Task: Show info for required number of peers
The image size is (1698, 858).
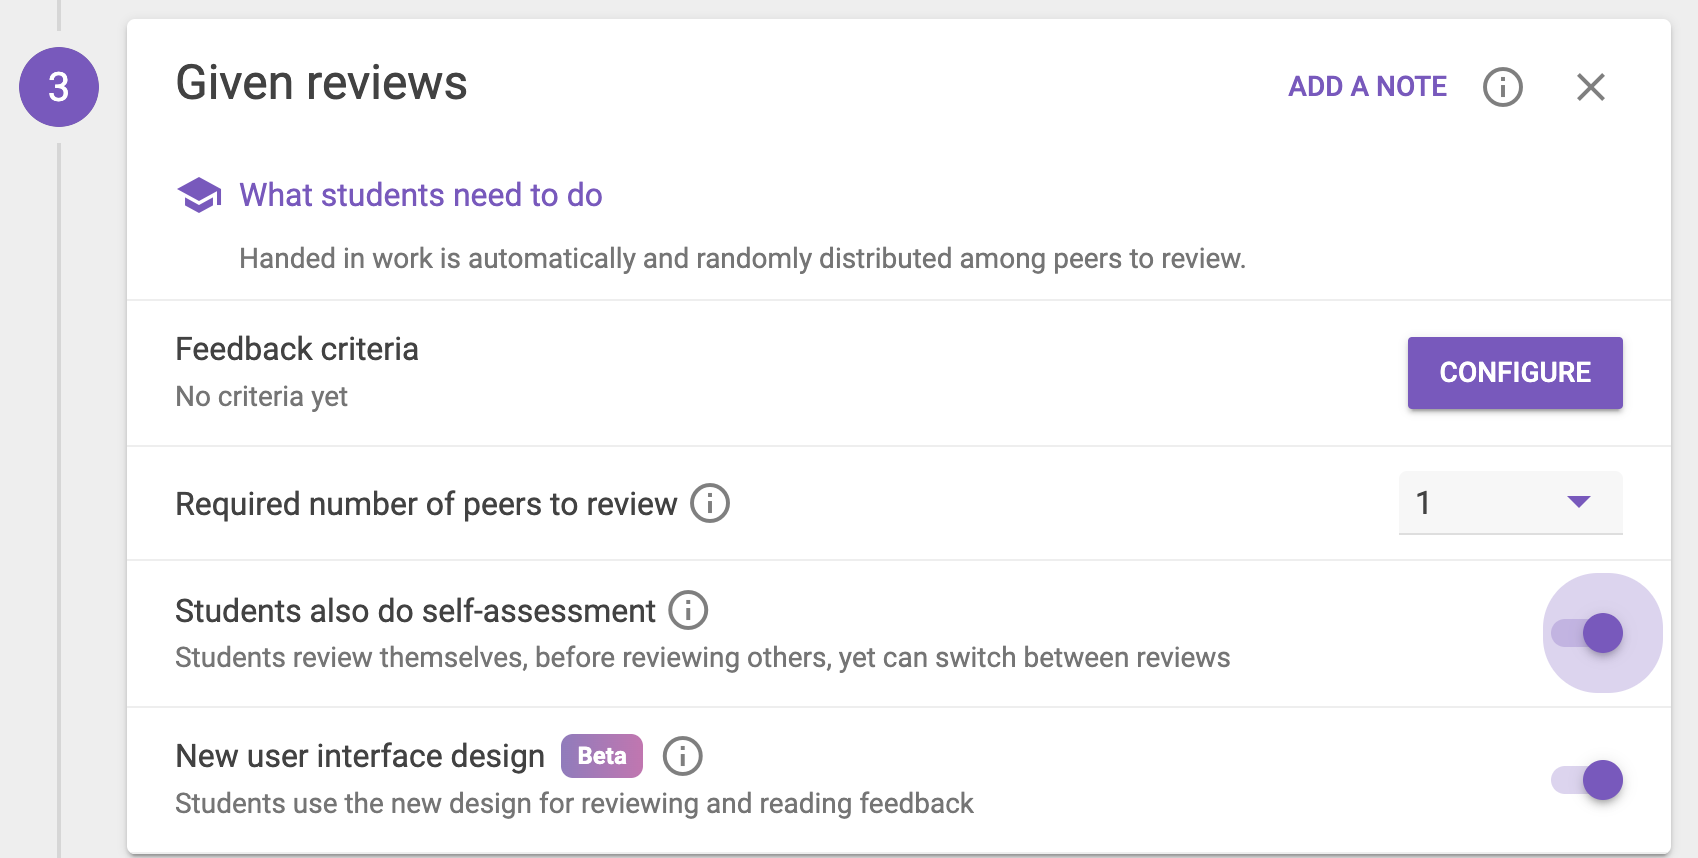Action: 710,503
